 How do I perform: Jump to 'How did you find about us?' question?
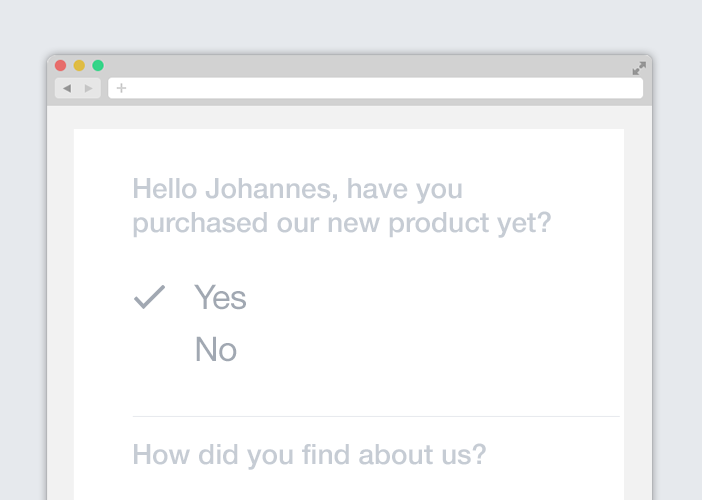coord(309,455)
